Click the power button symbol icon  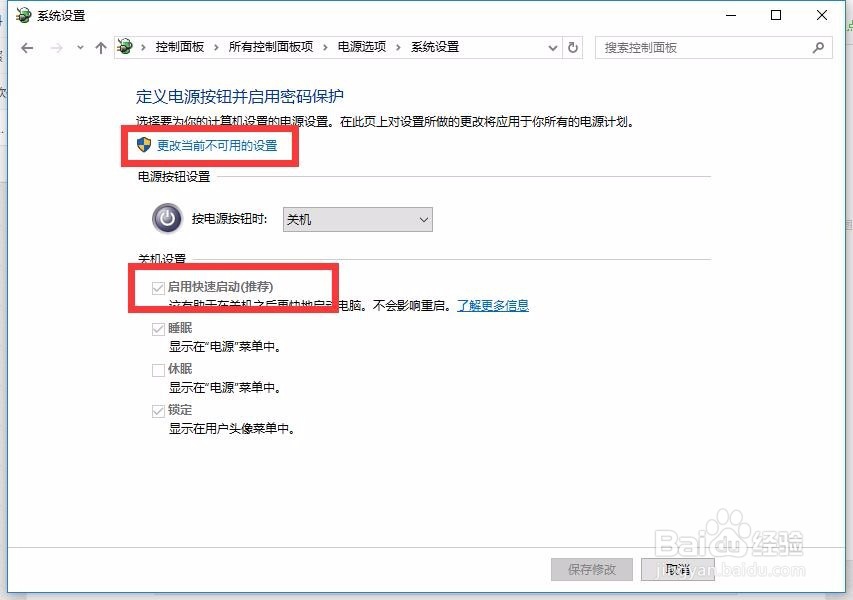(x=167, y=219)
